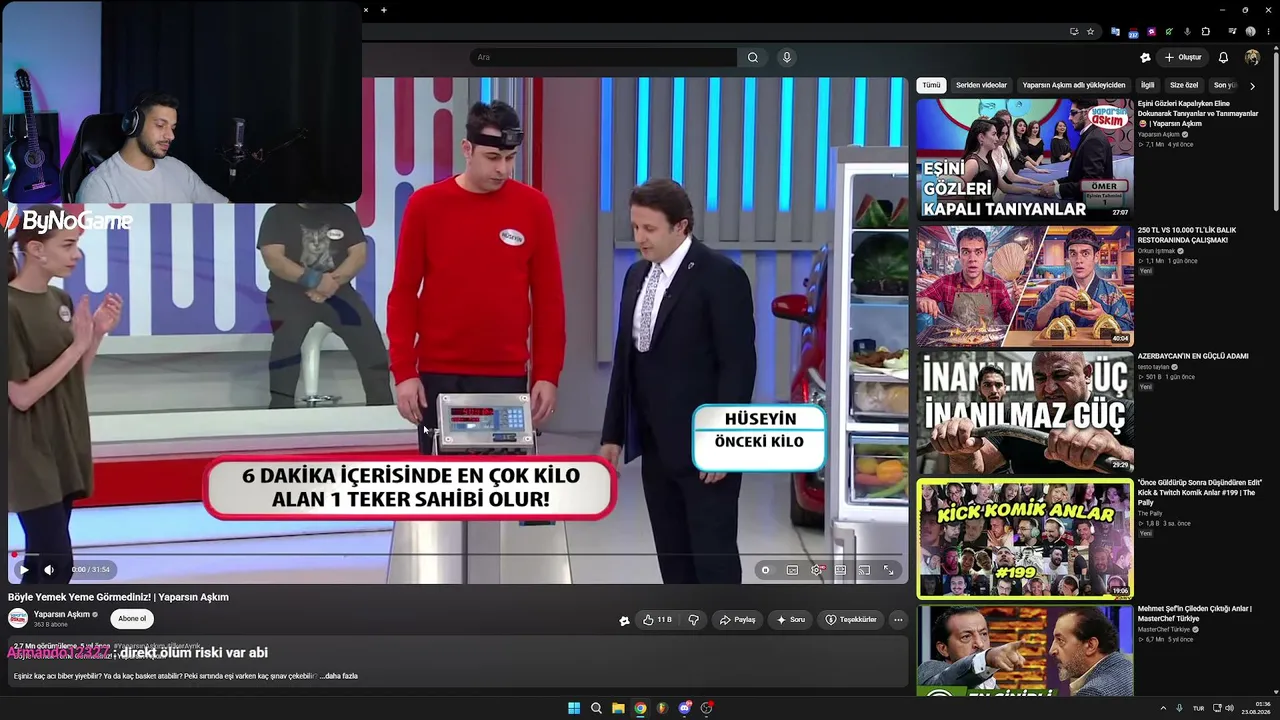Open the Yaparsın Aşkım channel name link

(x=62, y=615)
